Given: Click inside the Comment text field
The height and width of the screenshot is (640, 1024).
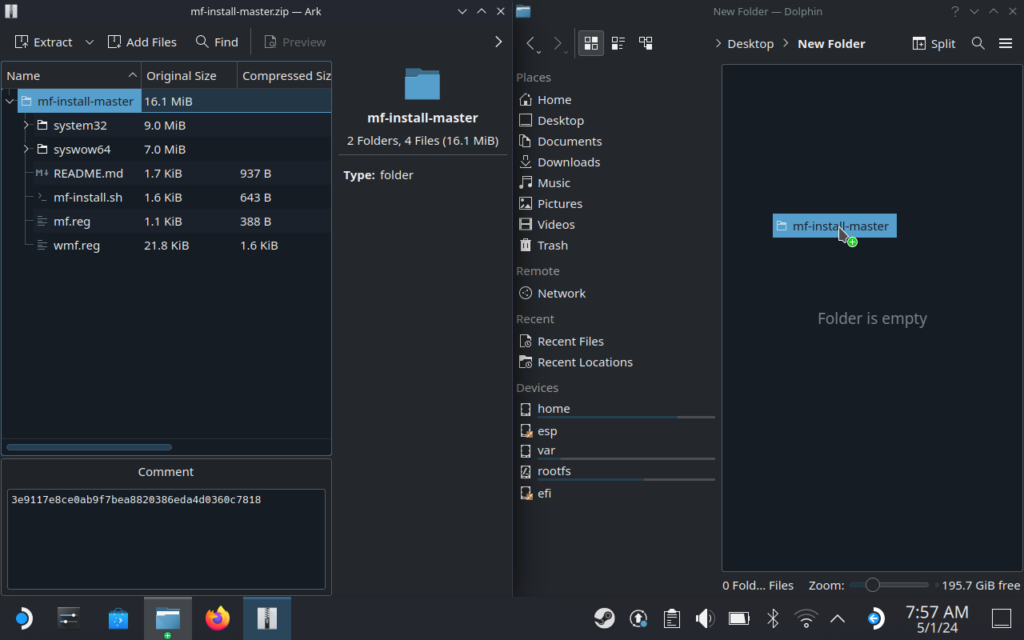Looking at the screenshot, I should [166, 539].
